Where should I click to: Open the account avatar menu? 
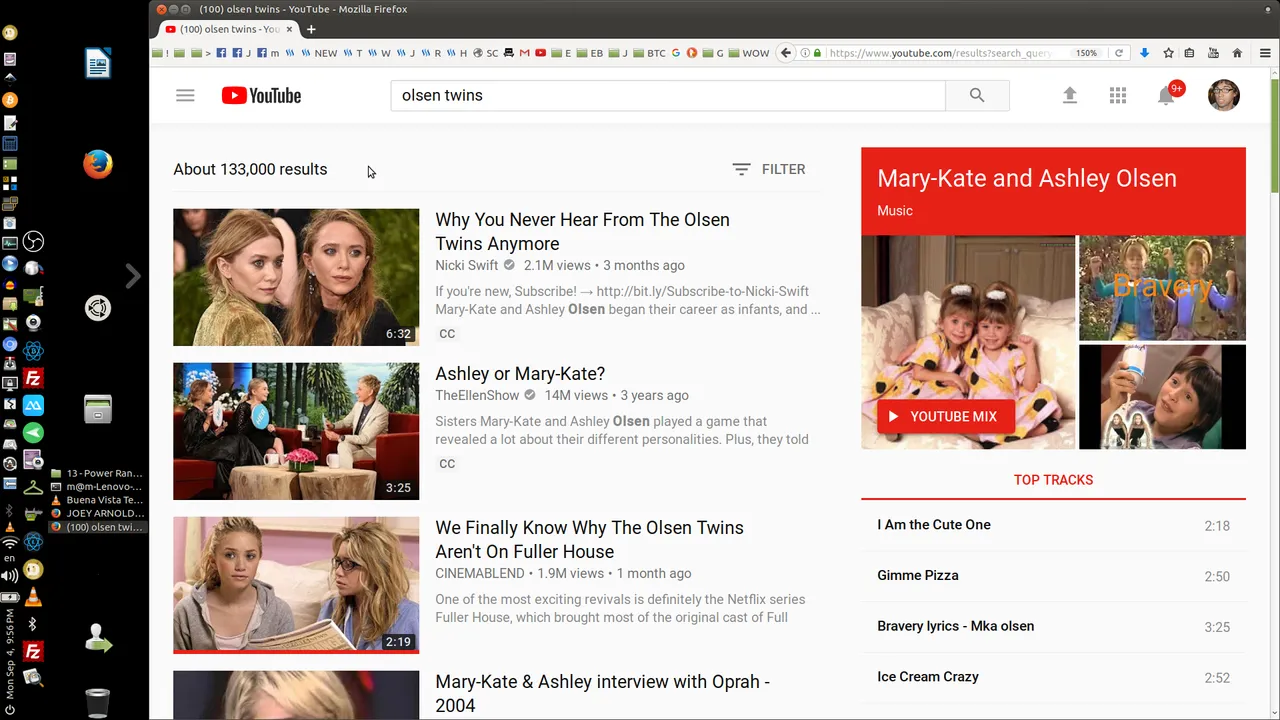click(x=1224, y=95)
